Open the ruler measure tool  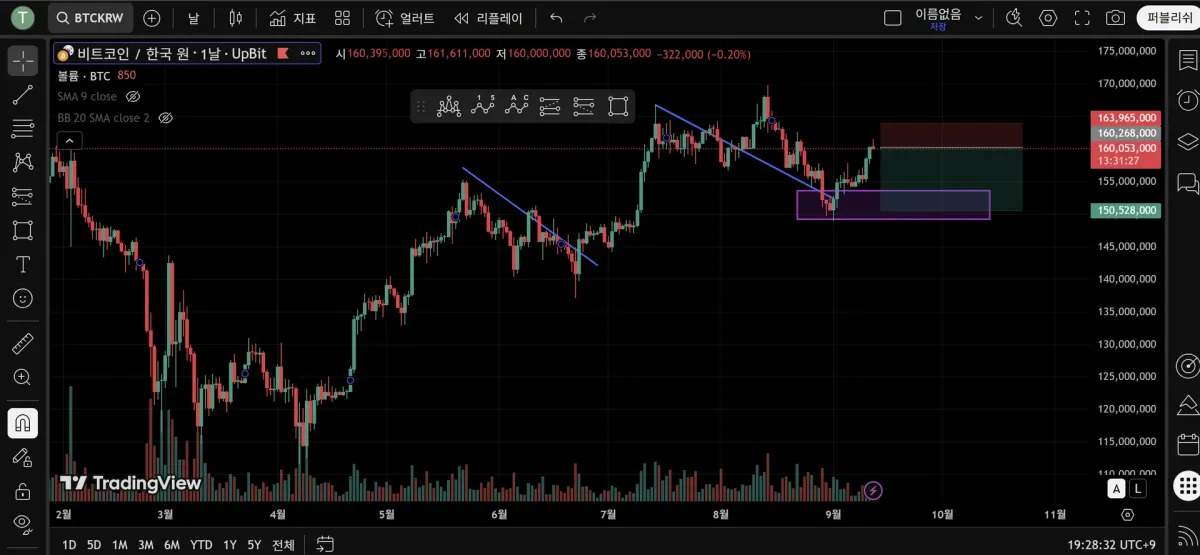[x=22, y=344]
